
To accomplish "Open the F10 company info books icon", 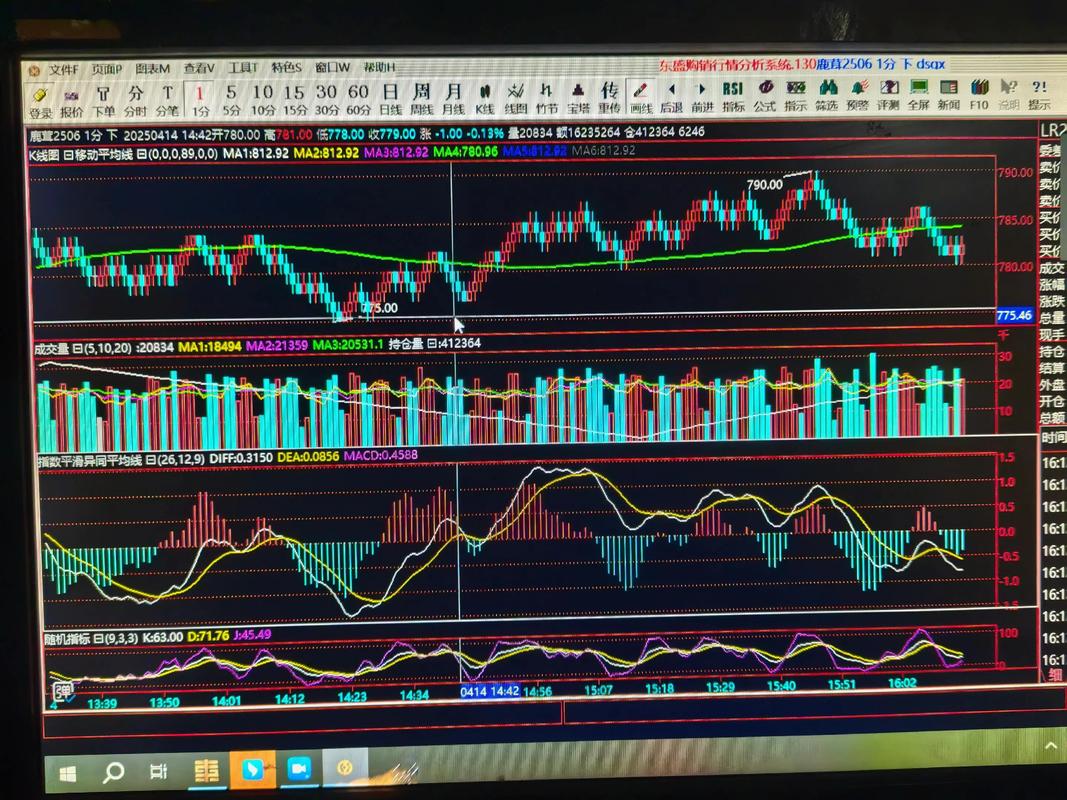I will pos(979,94).
